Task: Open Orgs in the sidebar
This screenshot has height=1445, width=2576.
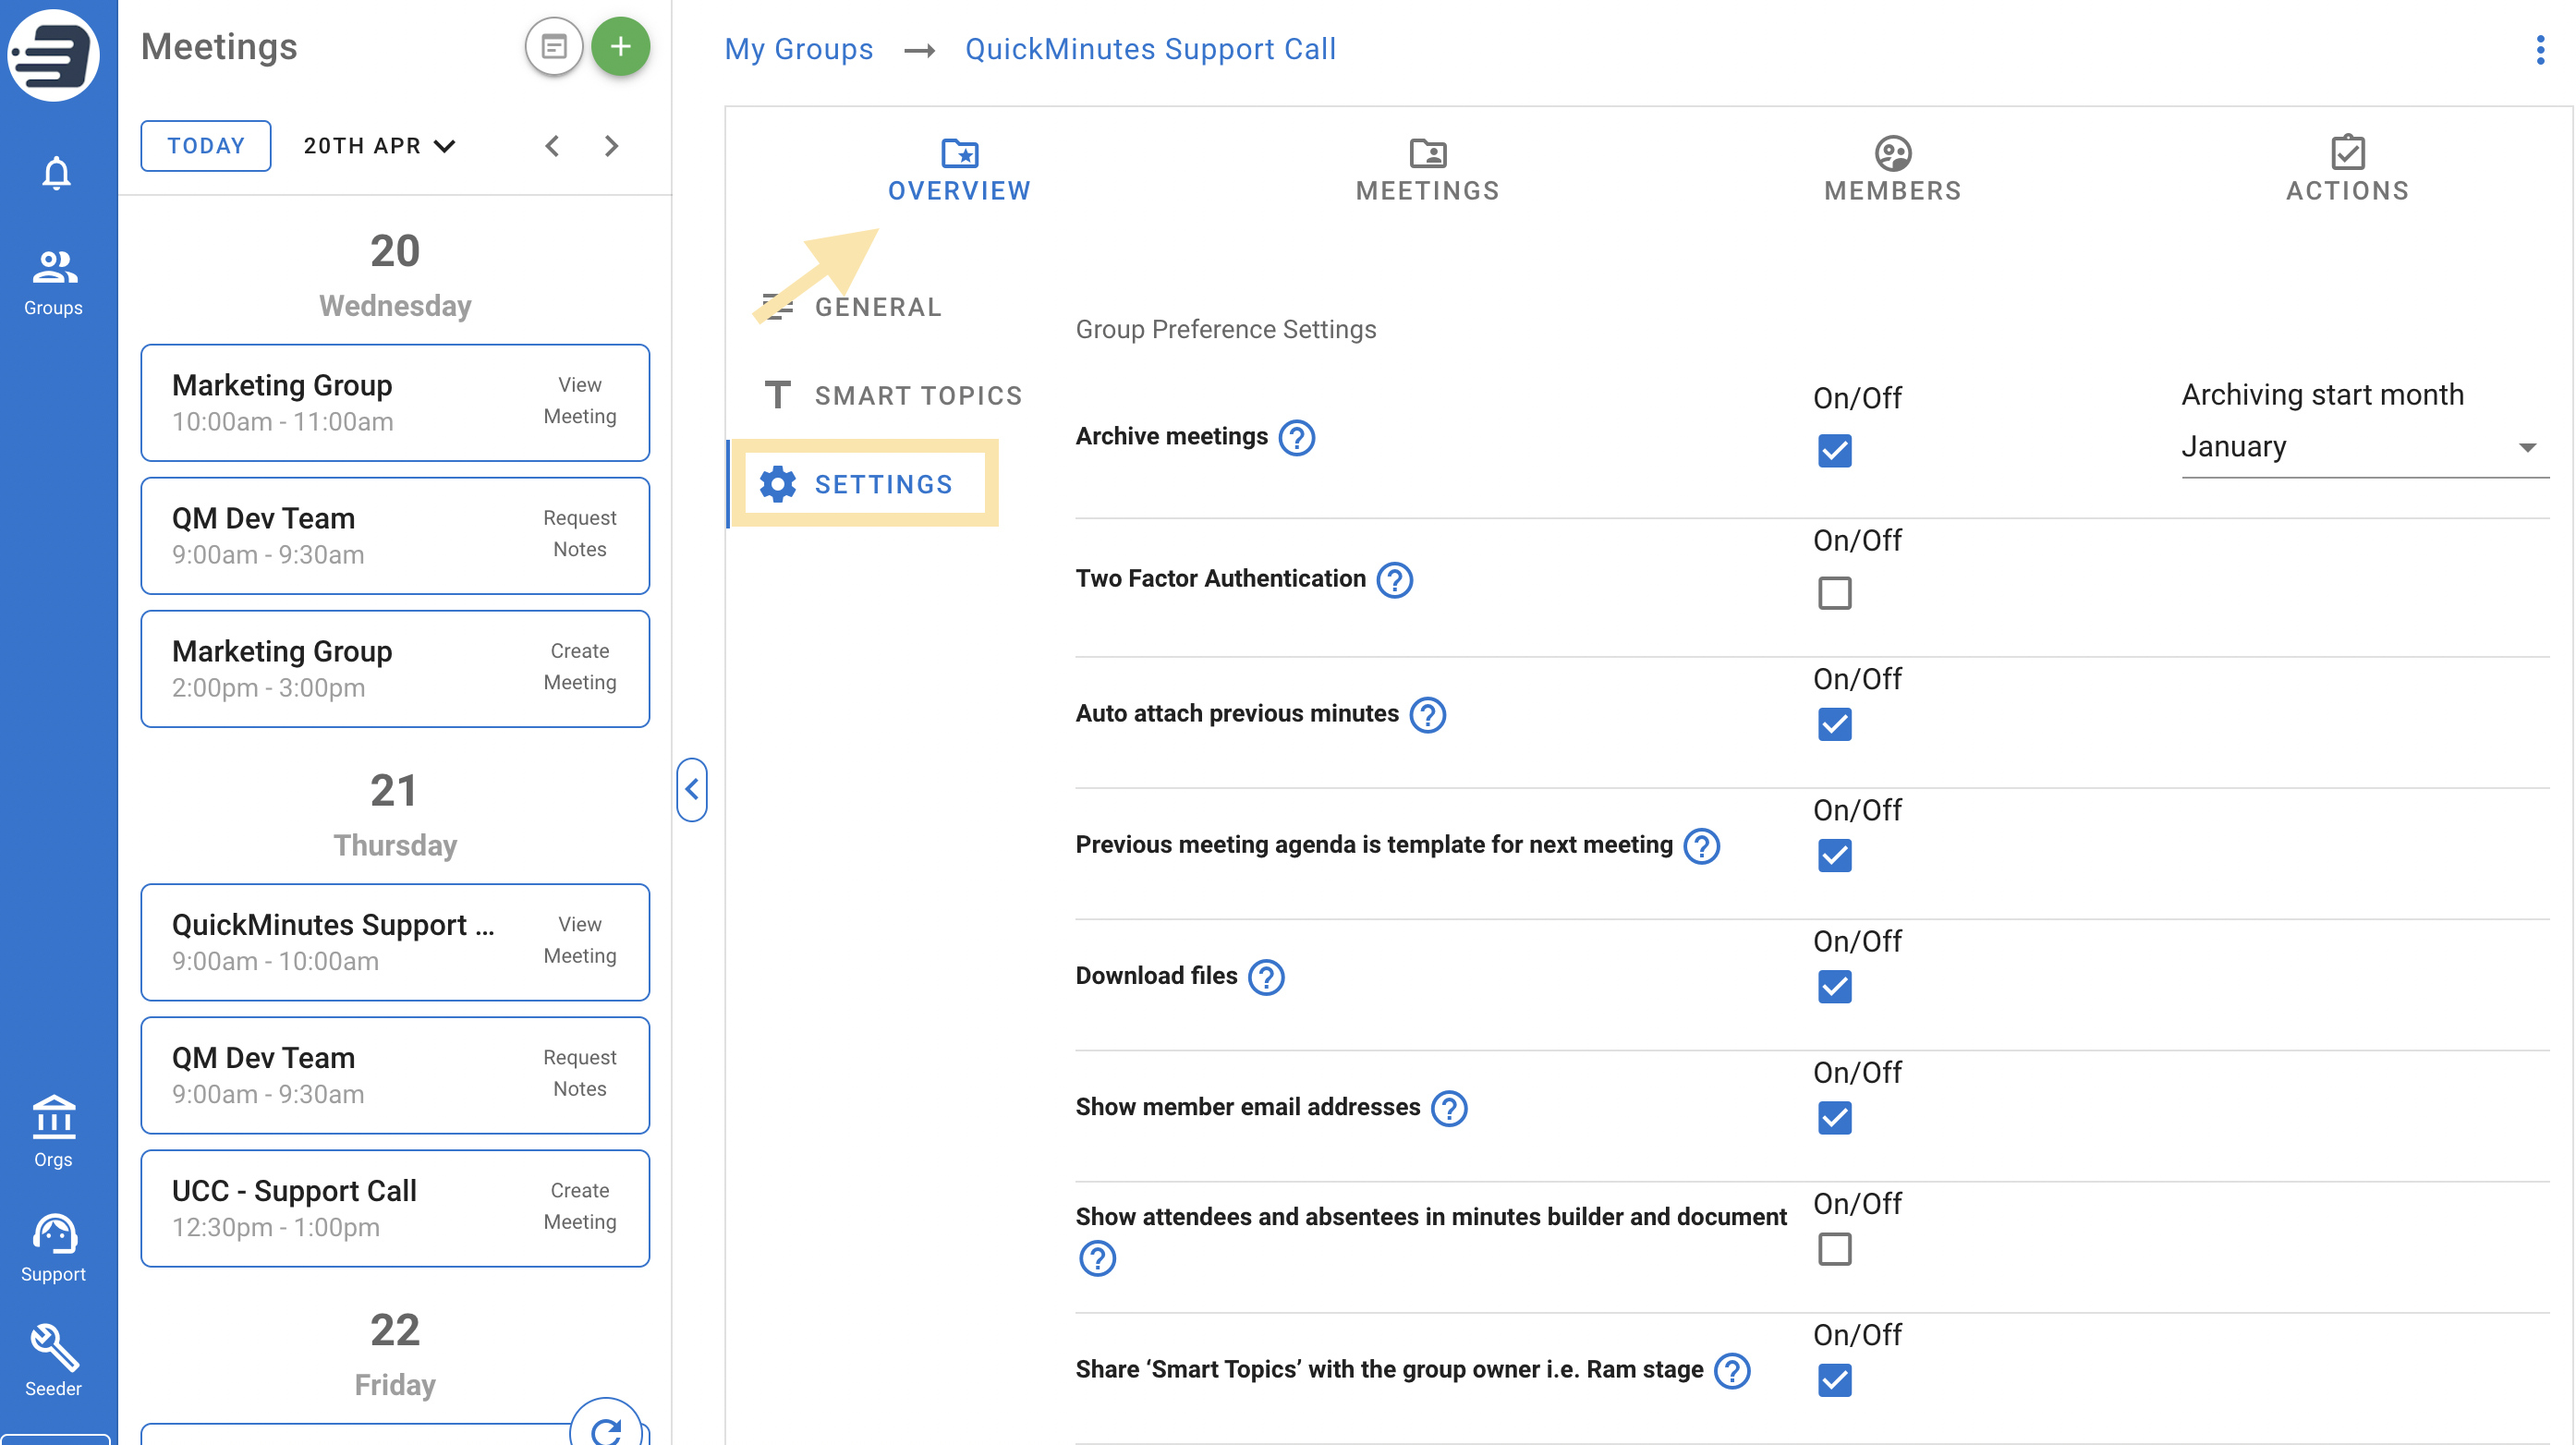Action: click(54, 1132)
